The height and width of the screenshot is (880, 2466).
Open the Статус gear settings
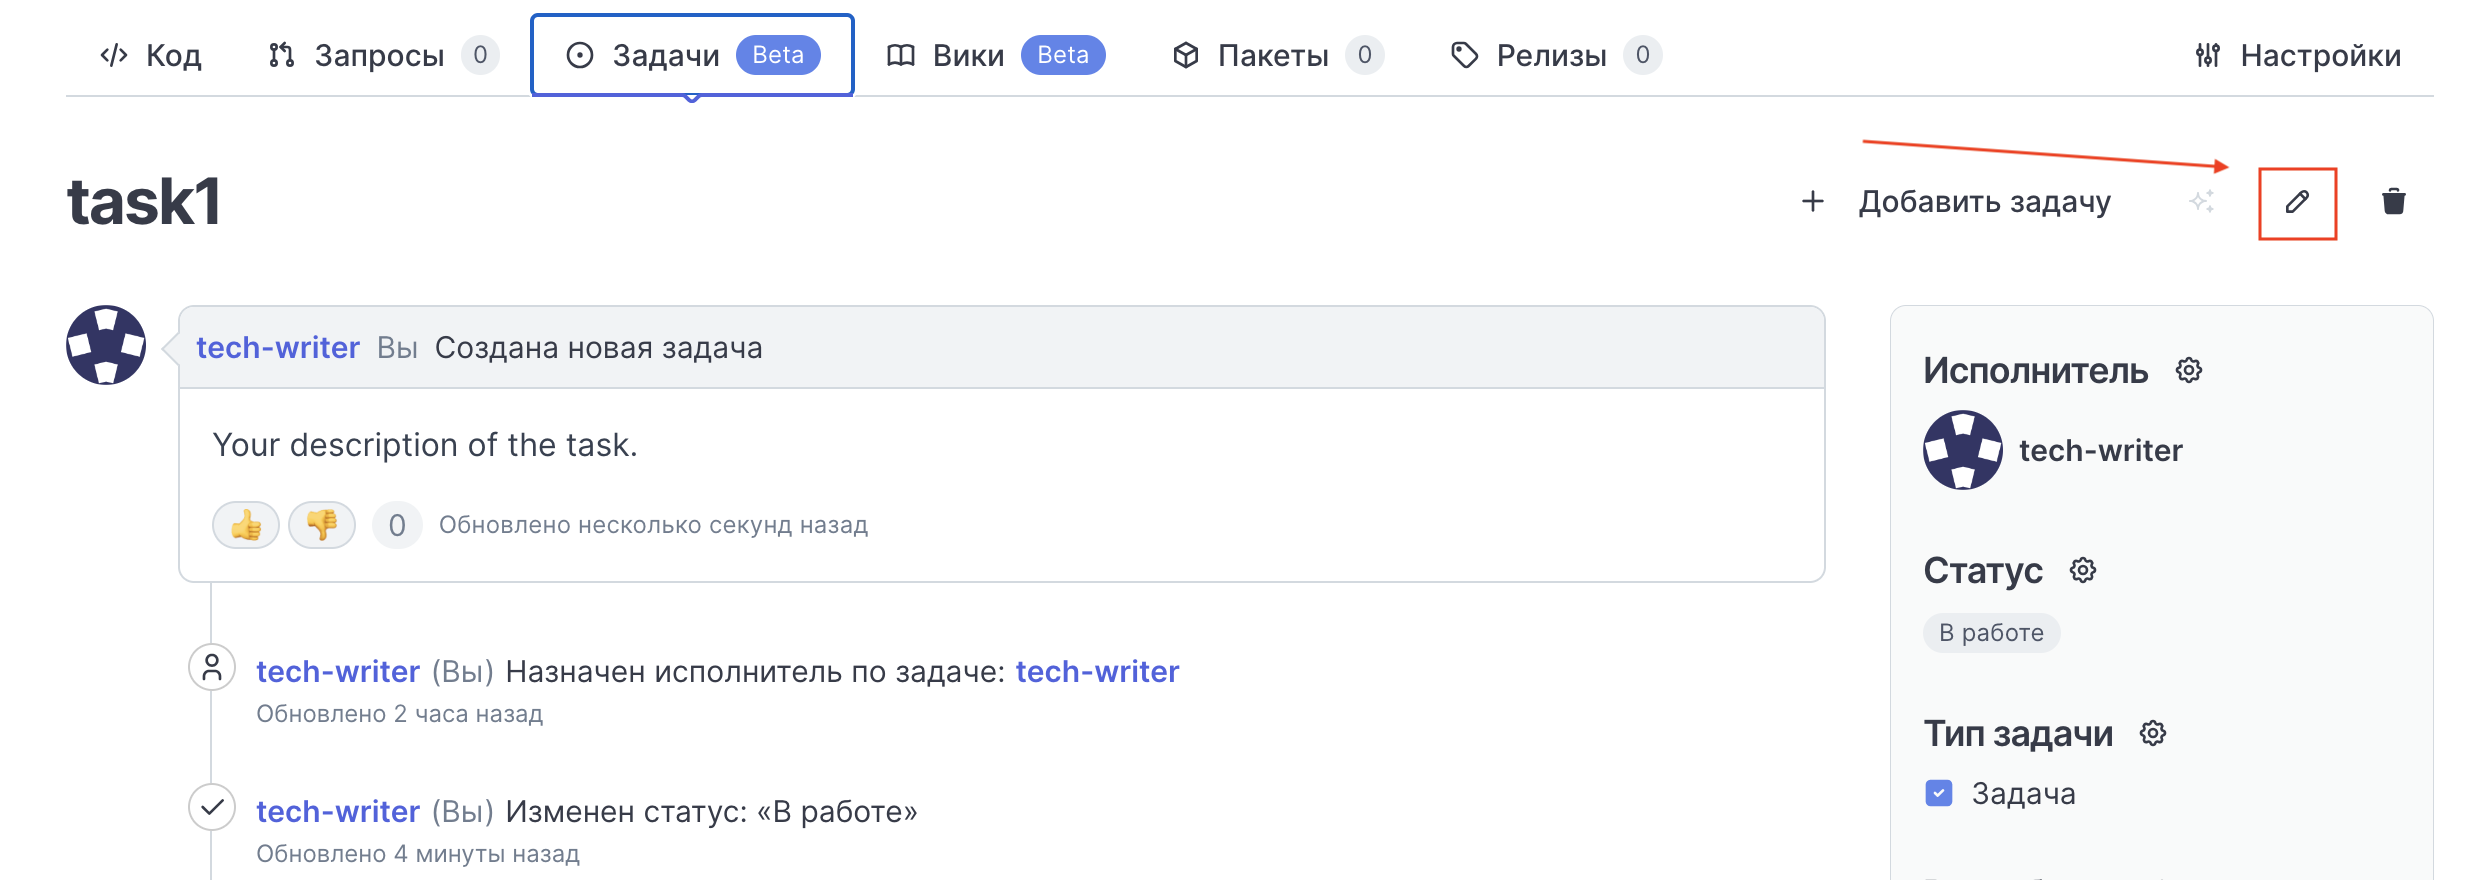[x=2083, y=571]
